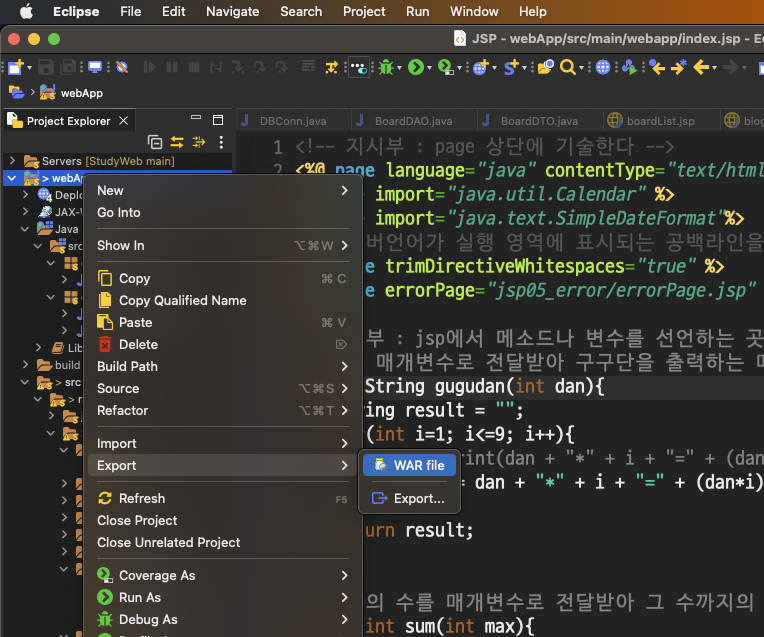Click the Resume debug icon

(150, 67)
